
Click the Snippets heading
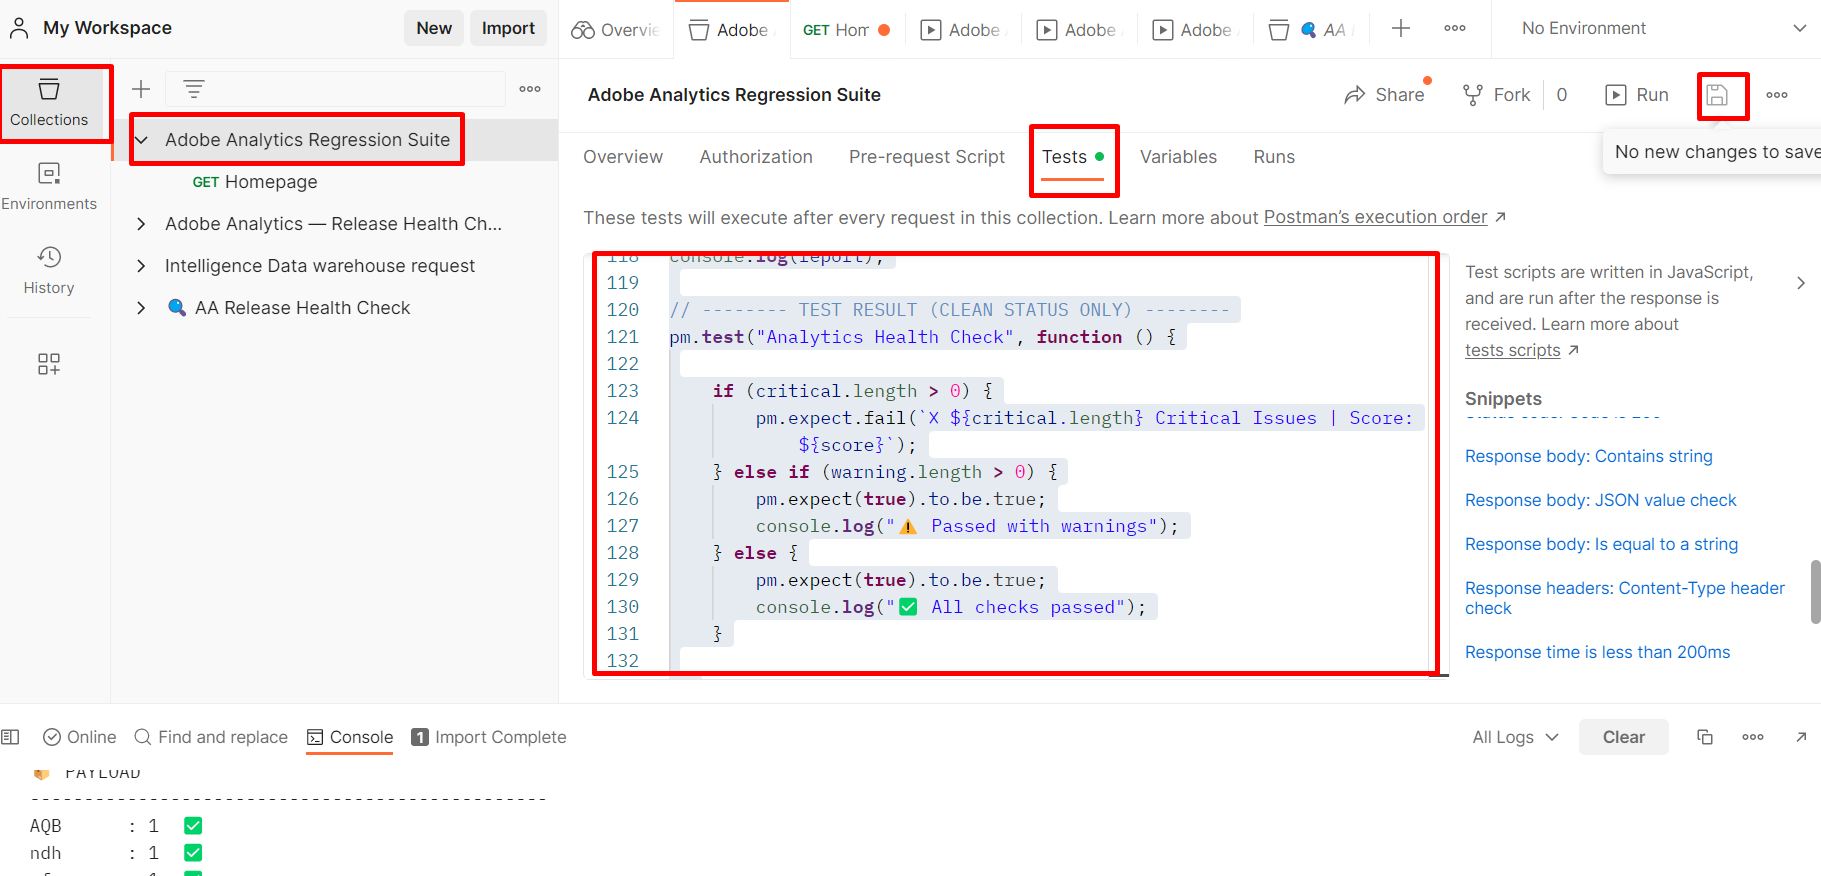click(x=1503, y=399)
